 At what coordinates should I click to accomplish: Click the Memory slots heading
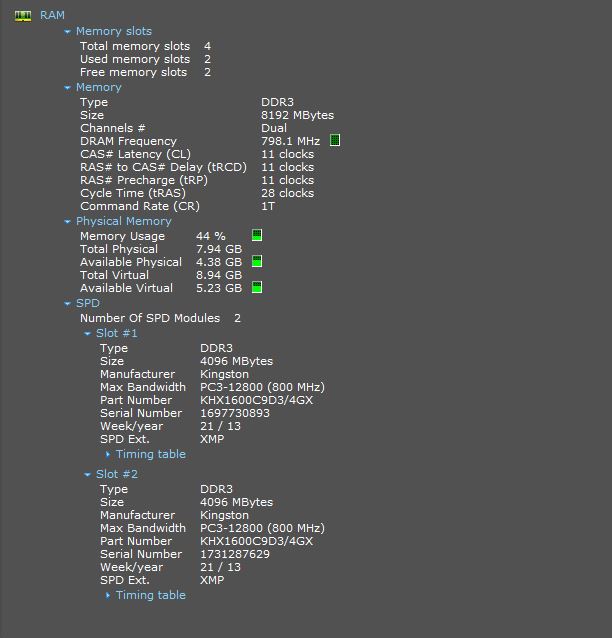(x=114, y=31)
